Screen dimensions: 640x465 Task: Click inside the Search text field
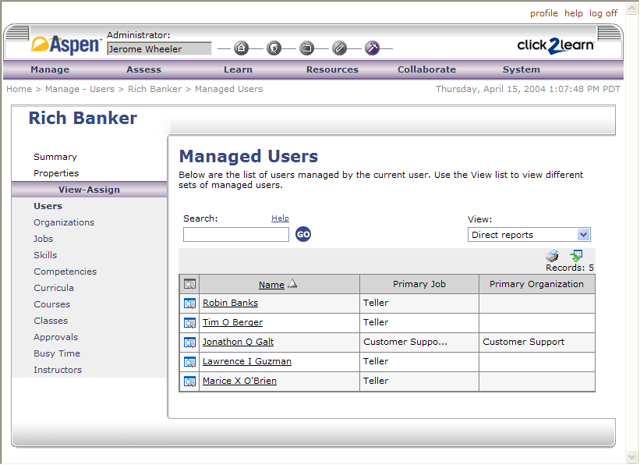pos(236,235)
